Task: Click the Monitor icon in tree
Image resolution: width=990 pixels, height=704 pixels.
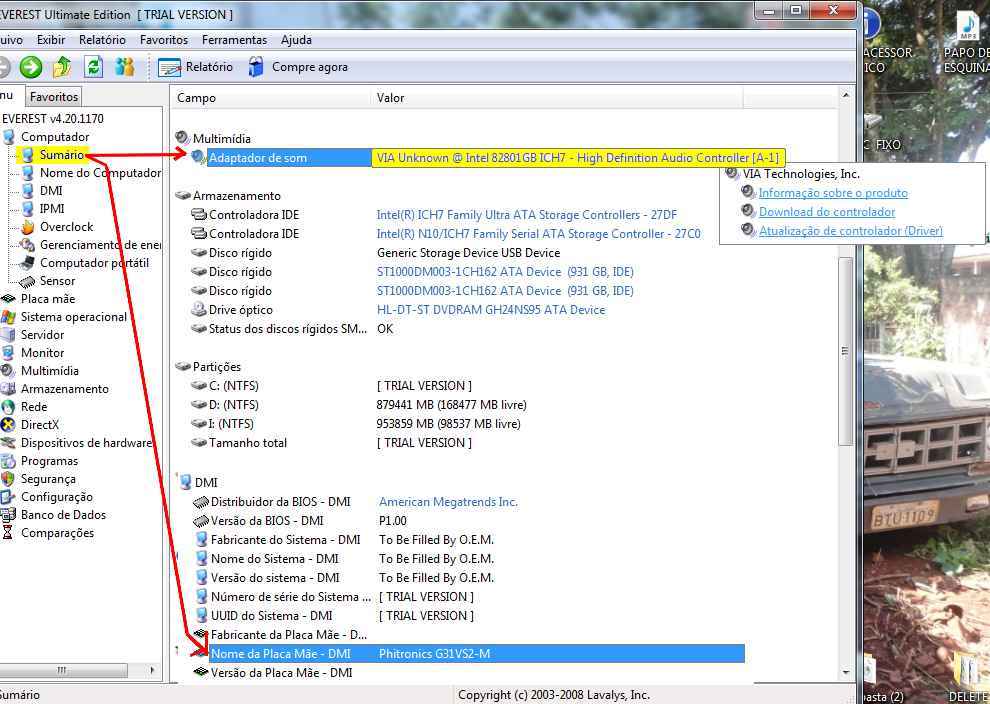Action: coord(8,353)
